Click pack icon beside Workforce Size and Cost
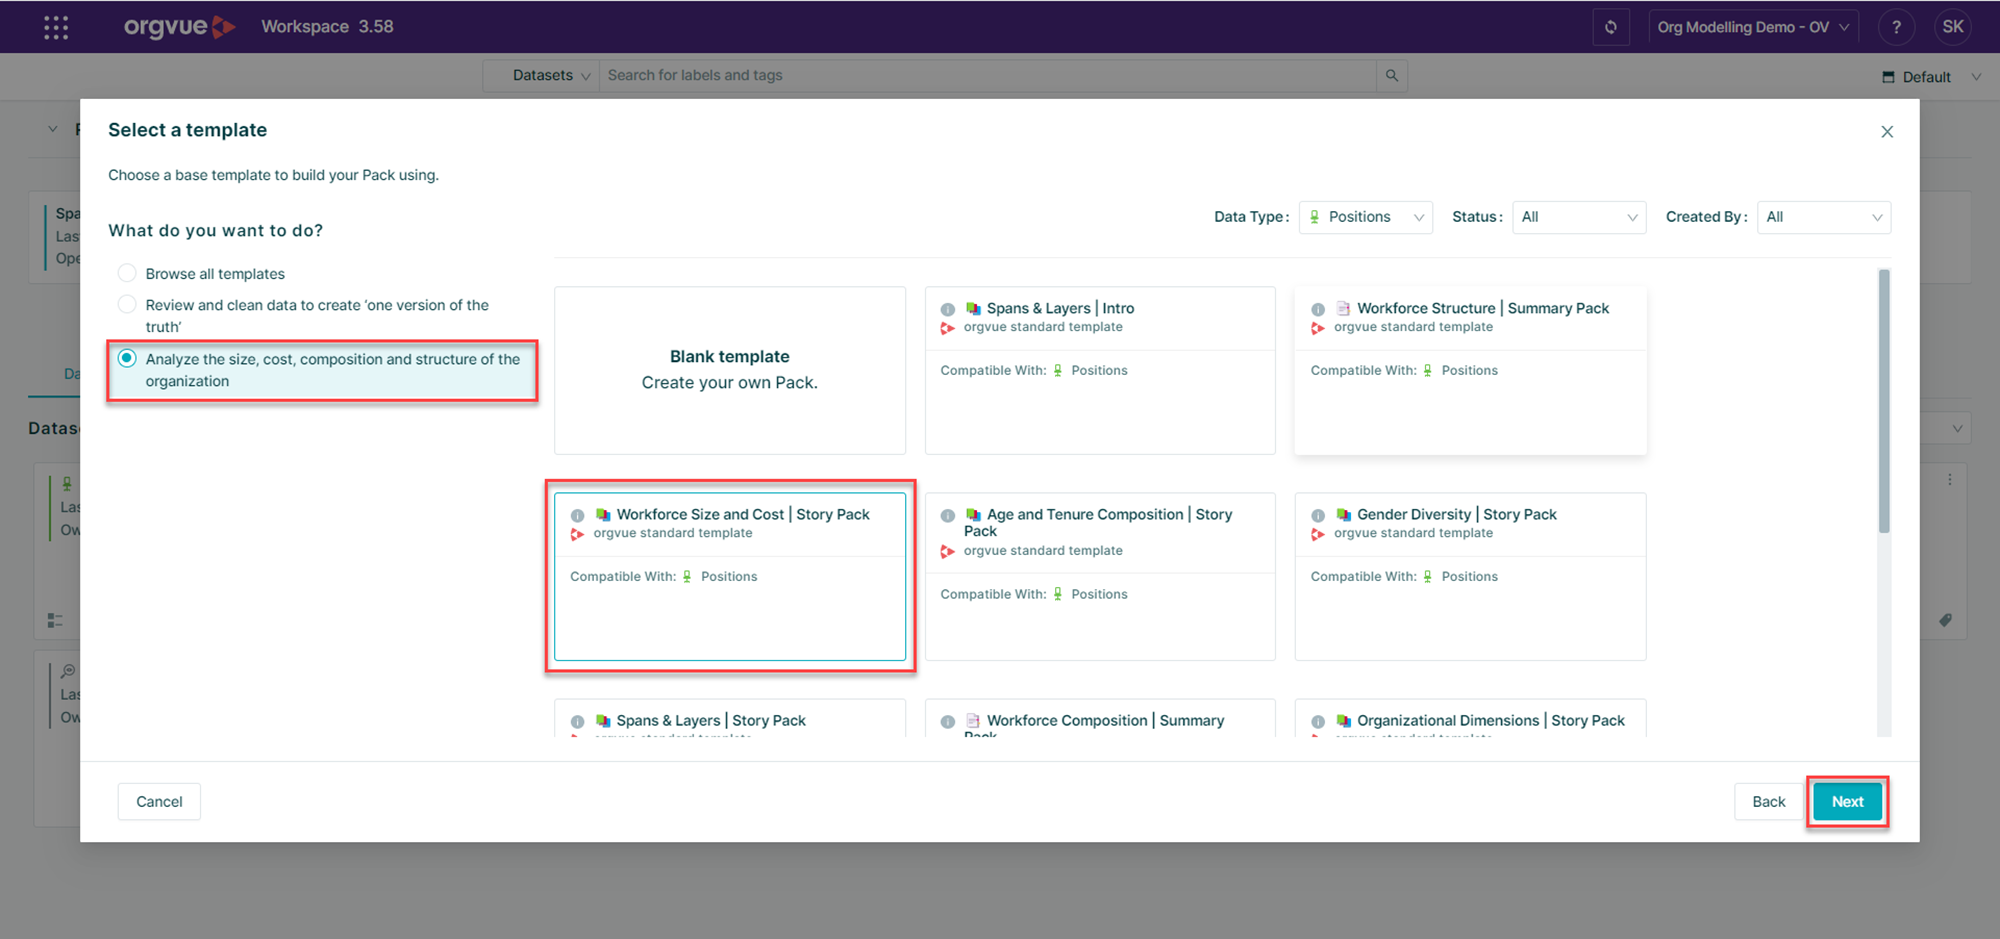The width and height of the screenshot is (2000, 939). point(603,515)
